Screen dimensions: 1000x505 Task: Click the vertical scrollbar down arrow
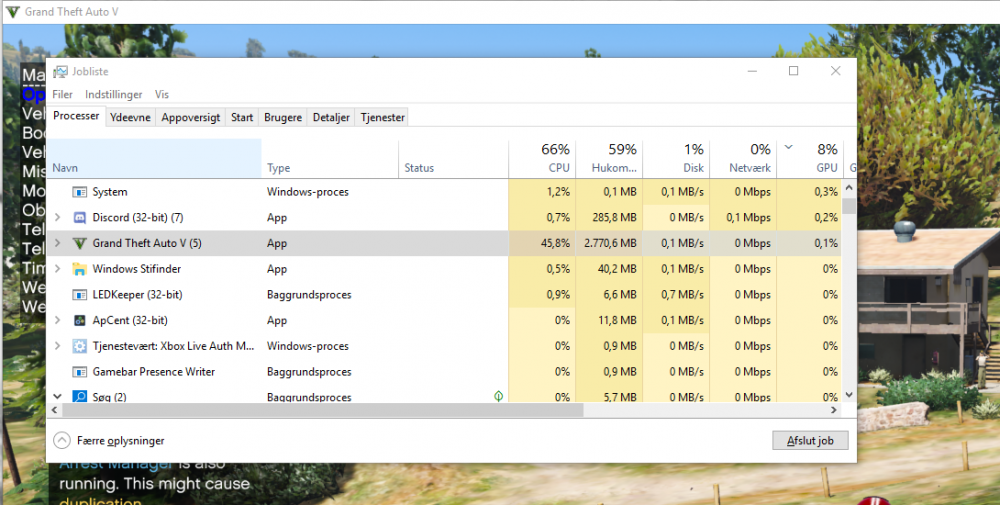coord(849,395)
